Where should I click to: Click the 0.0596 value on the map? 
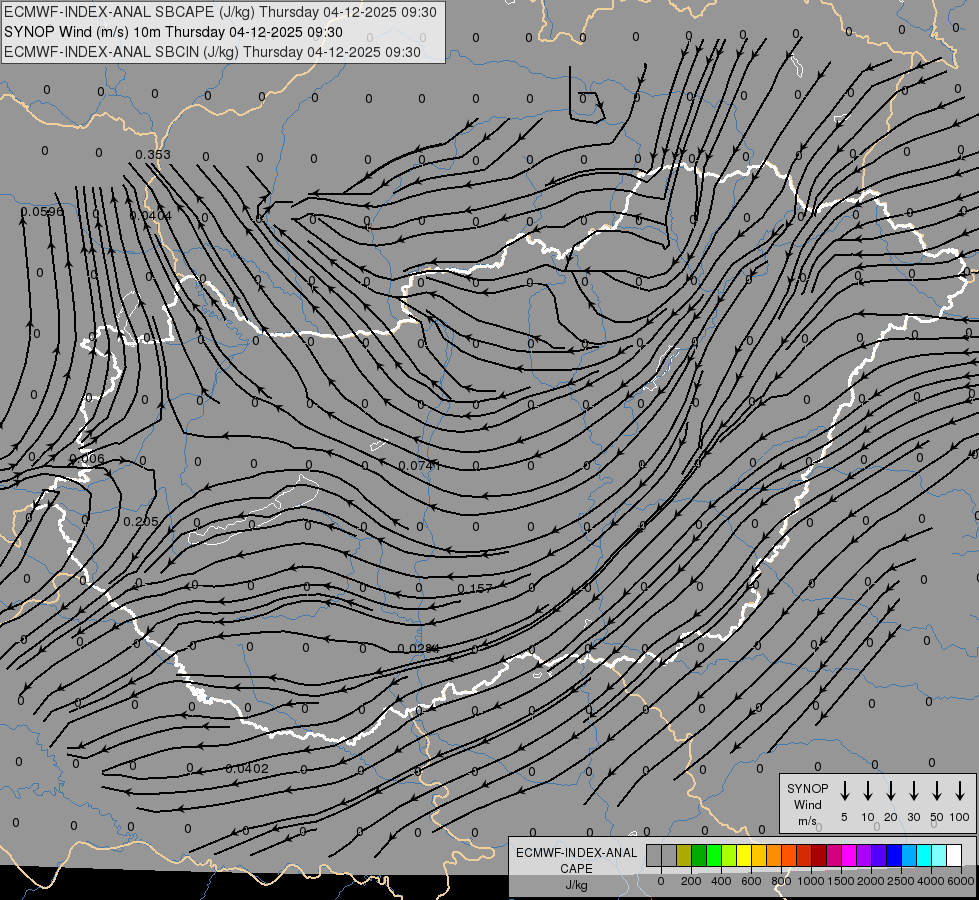(42, 212)
